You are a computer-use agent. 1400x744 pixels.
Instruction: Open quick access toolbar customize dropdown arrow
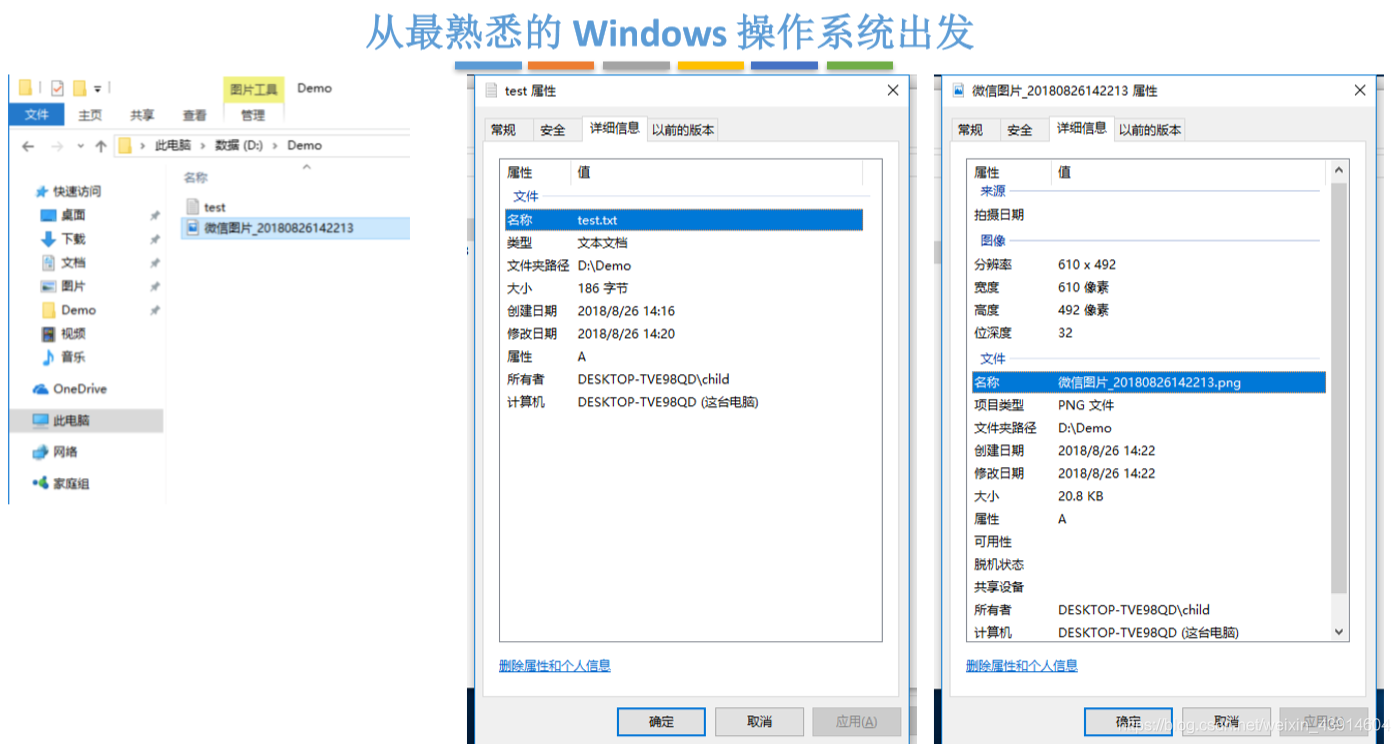98,89
